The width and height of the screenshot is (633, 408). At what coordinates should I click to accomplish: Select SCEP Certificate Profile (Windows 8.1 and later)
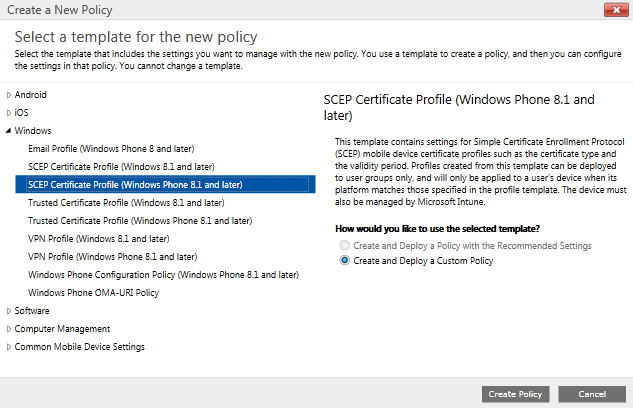[121, 167]
